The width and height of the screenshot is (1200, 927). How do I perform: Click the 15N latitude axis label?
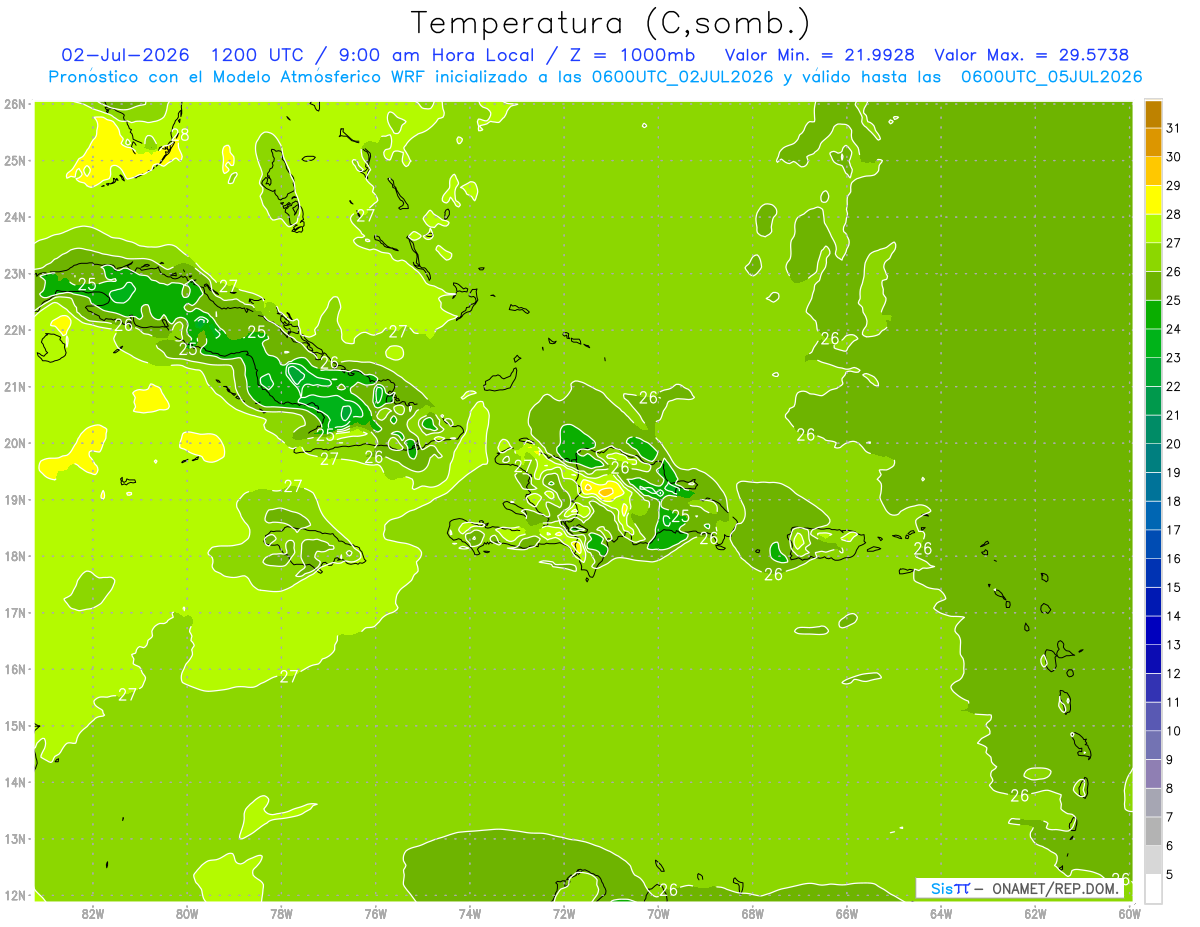pos(15,726)
